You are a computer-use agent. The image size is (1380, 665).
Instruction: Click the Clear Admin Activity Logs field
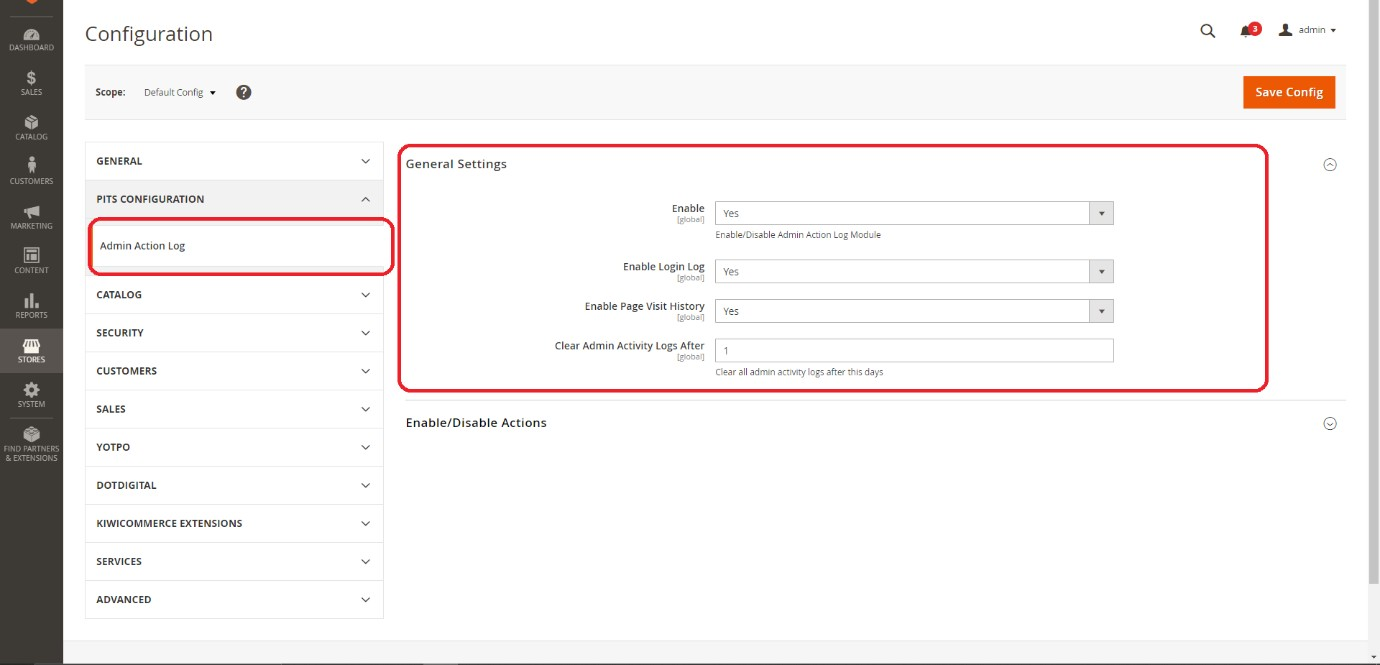click(913, 351)
